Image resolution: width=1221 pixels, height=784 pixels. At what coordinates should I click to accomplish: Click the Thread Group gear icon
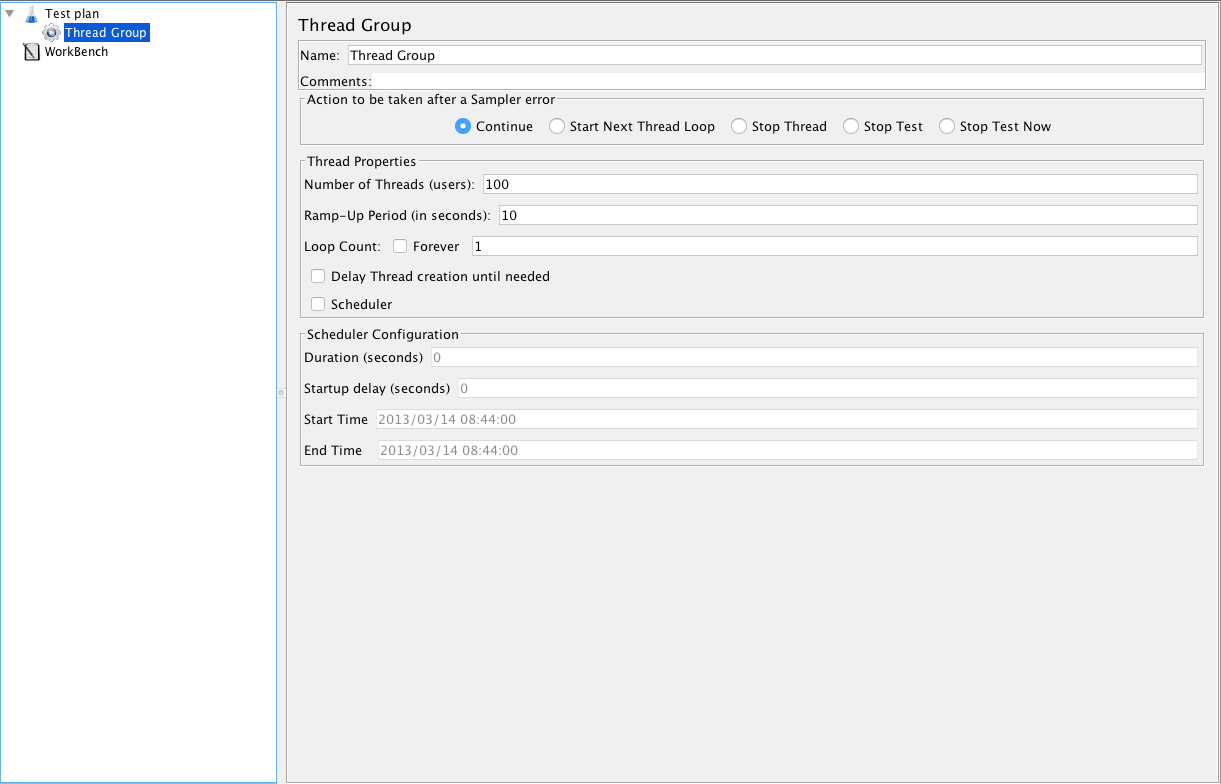coord(52,33)
